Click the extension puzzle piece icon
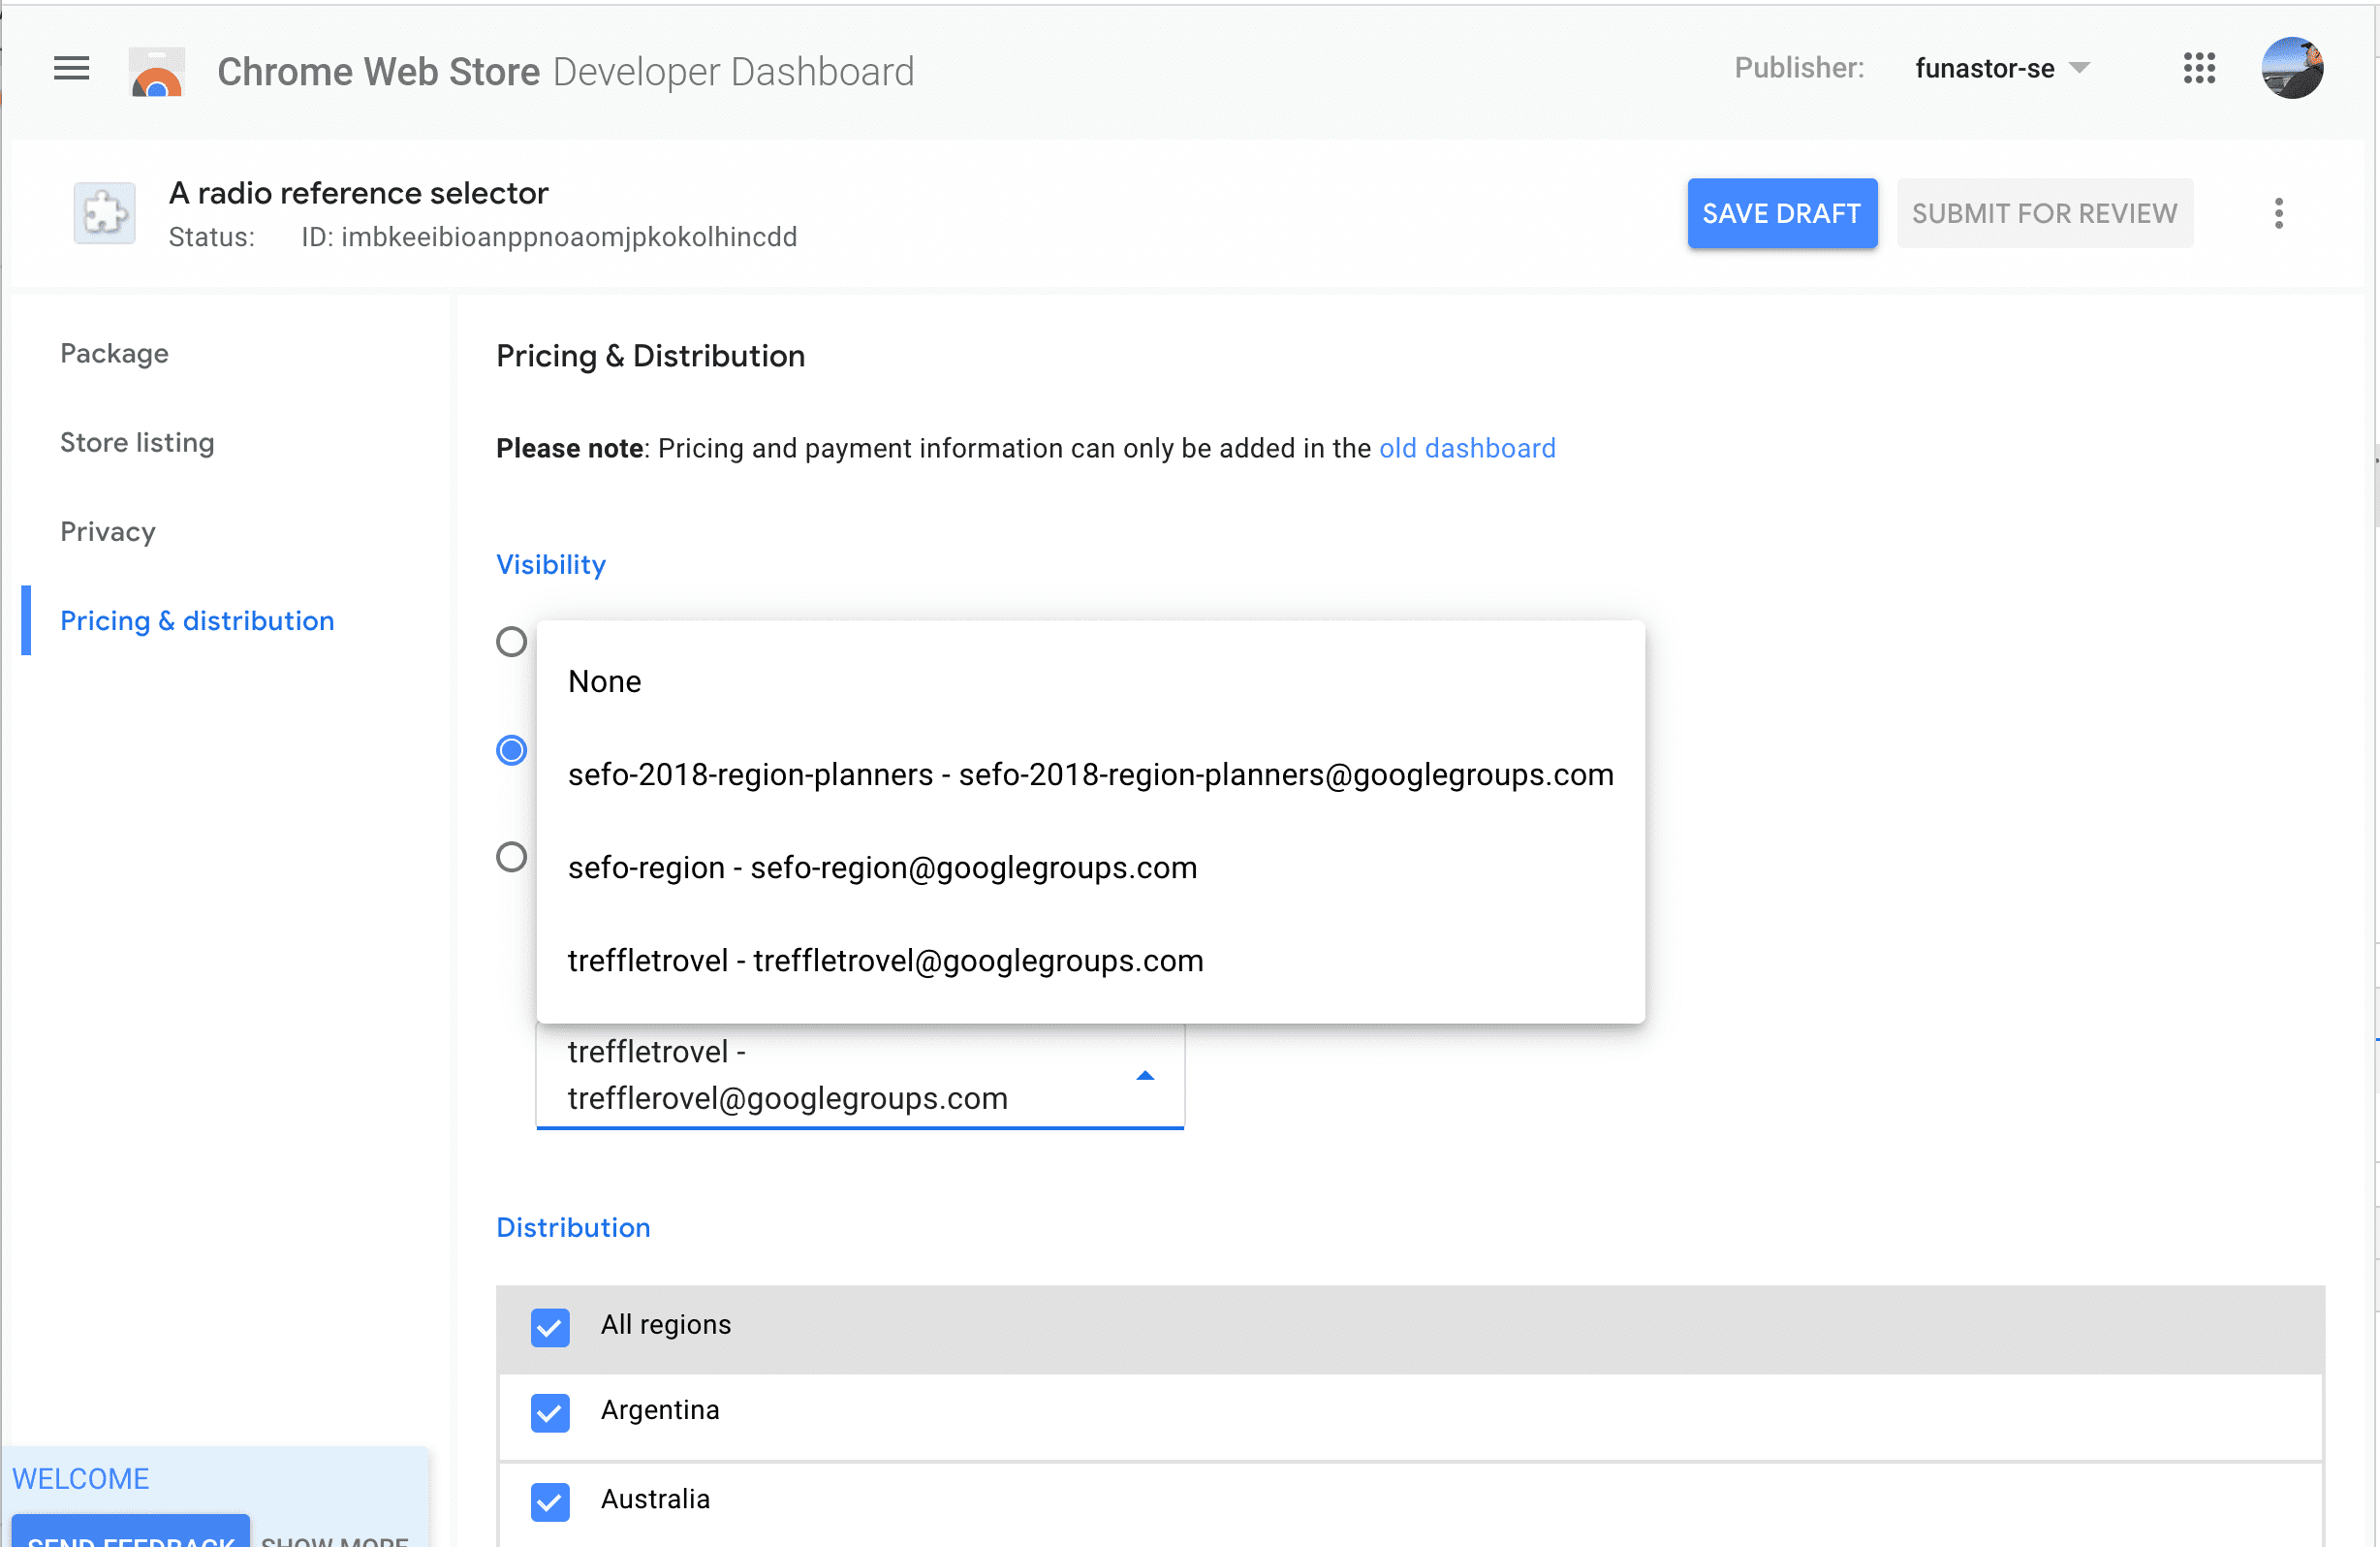Screen dimensions: 2380x1547 tap(104, 209)
